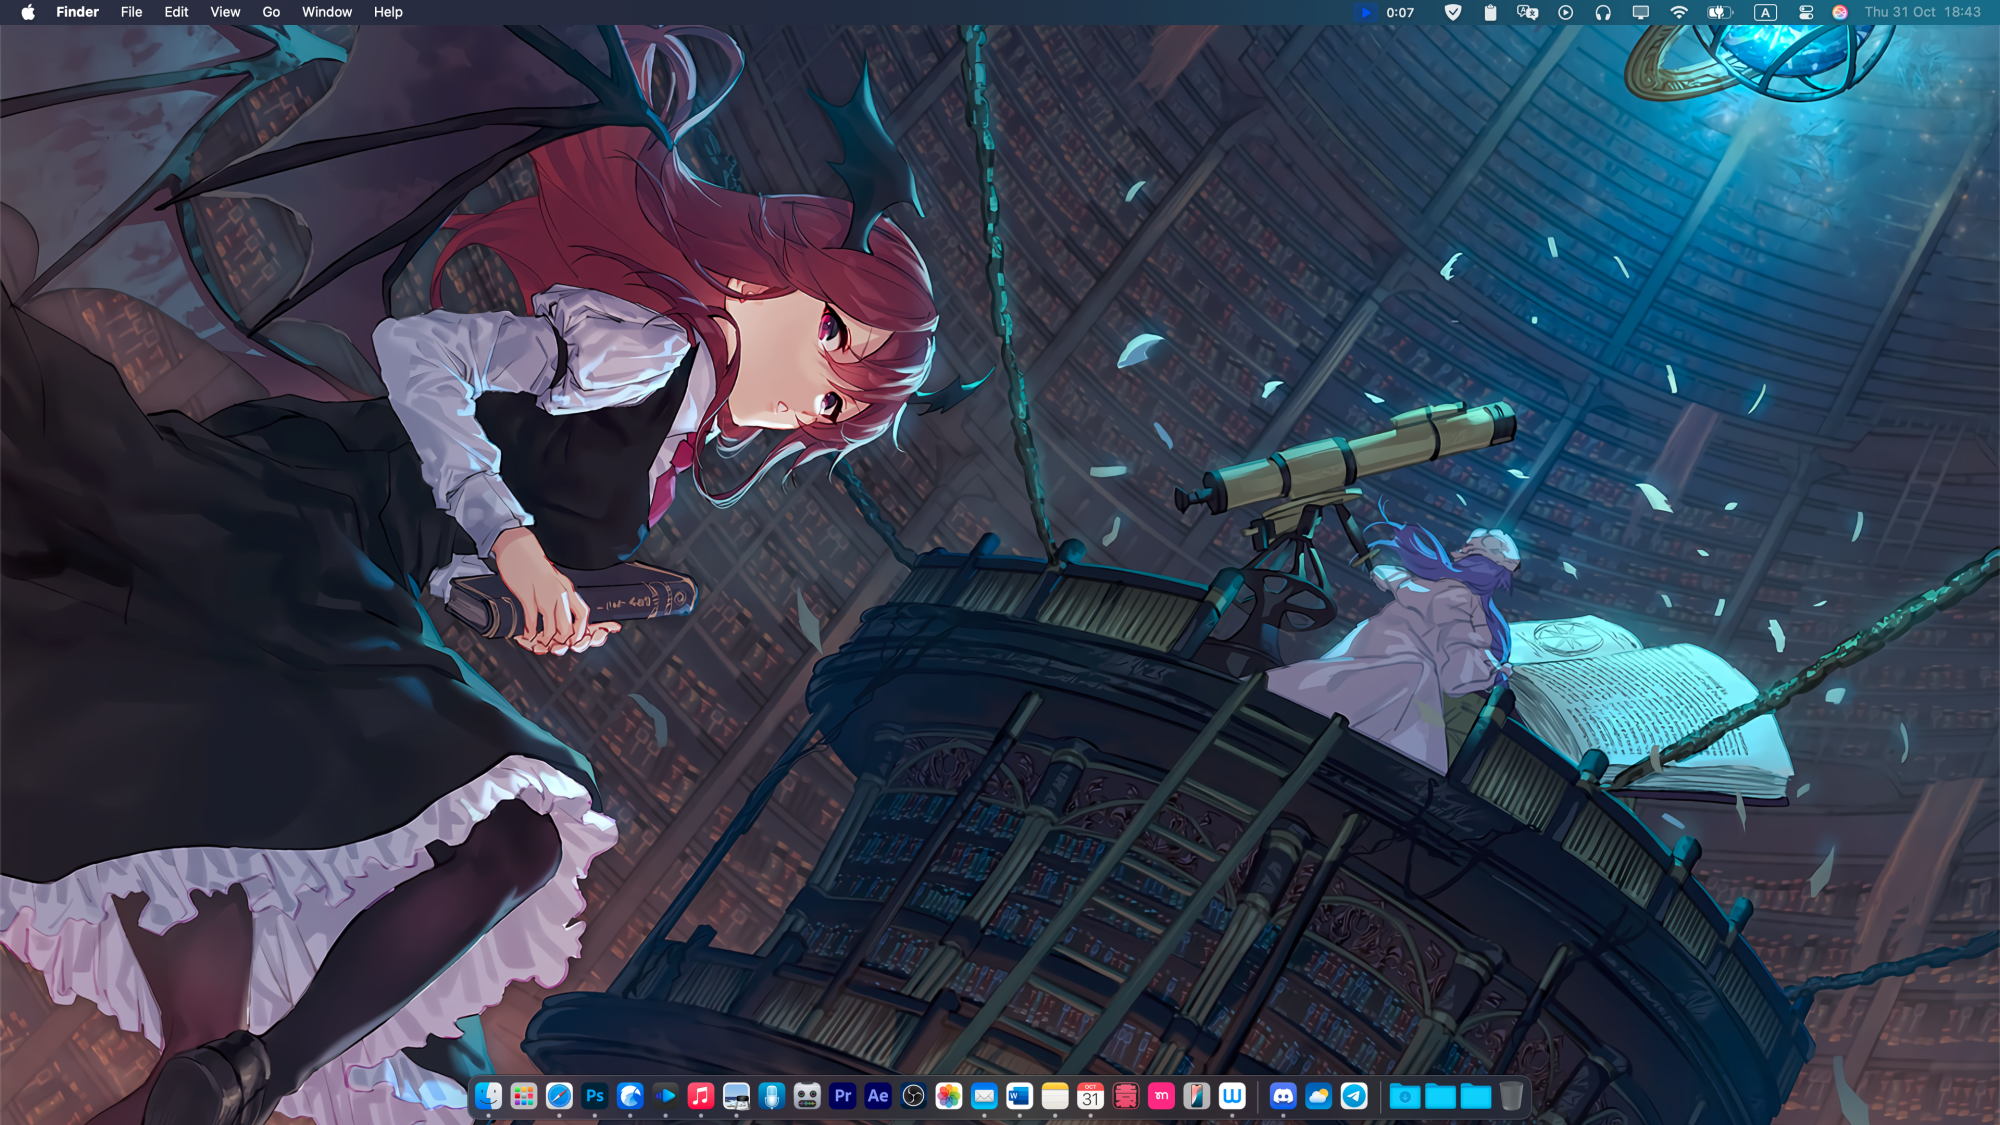2000x1125 pixels.
Task: Open the blue microphone app in Dock
Action: tap(772, 1096)
